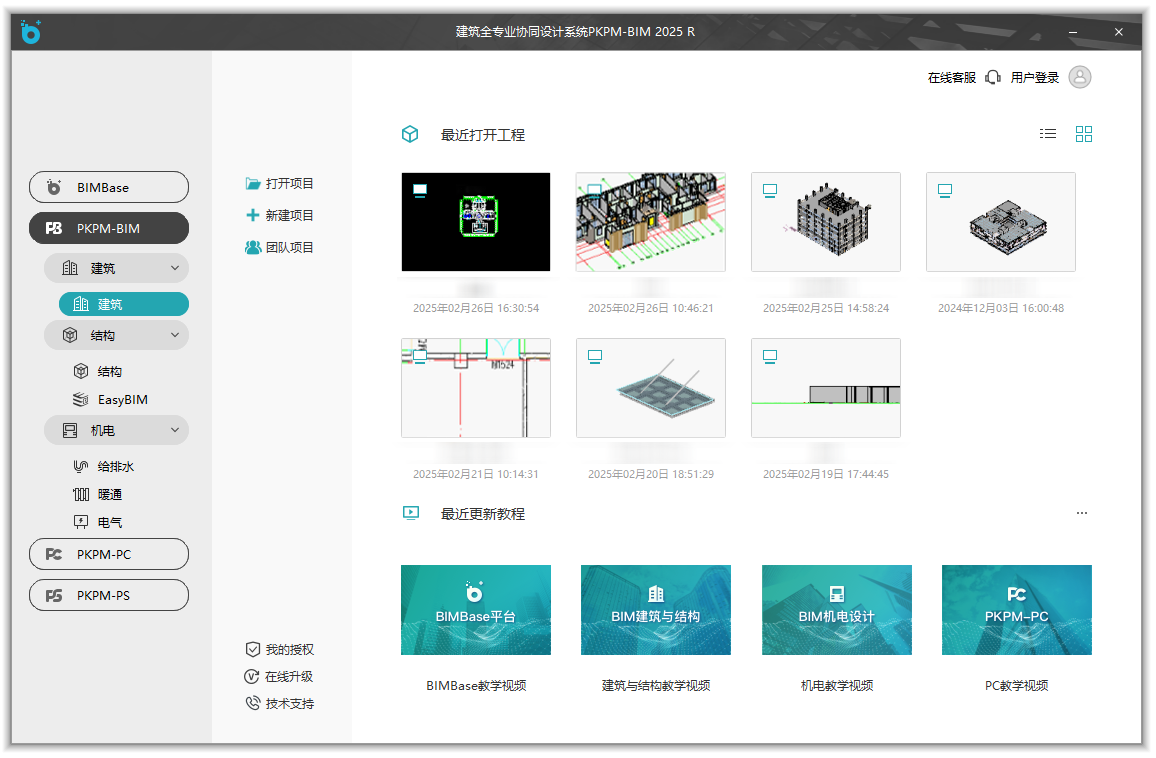Open Team Project people icon

pos(253,247)
